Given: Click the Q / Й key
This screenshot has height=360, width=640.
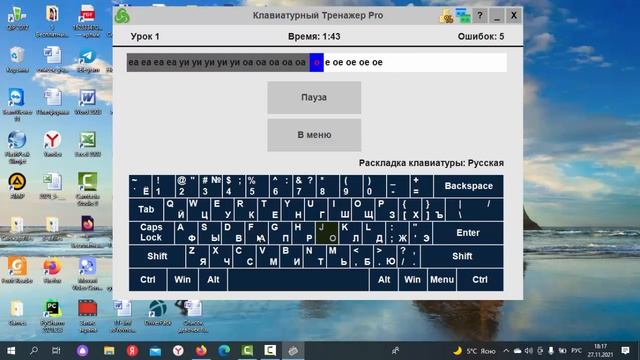Looking at the screenshot, I should coord(176,209).
